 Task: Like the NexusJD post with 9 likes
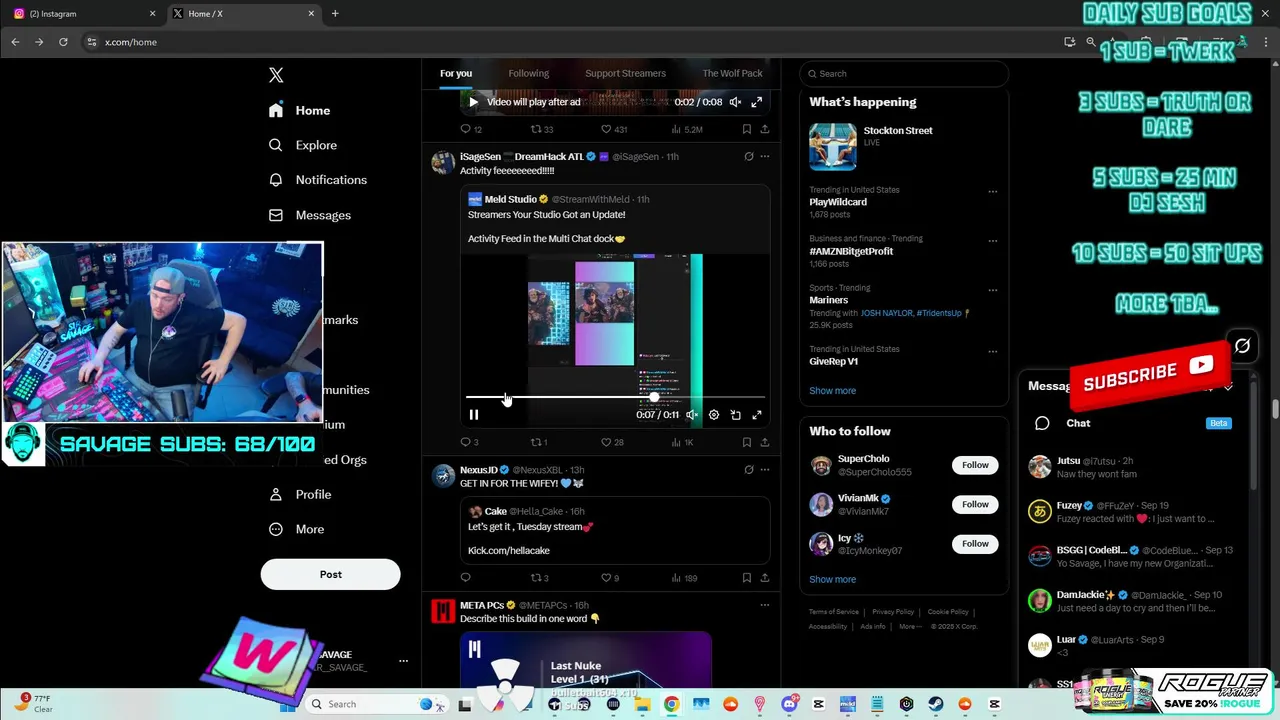610,578
